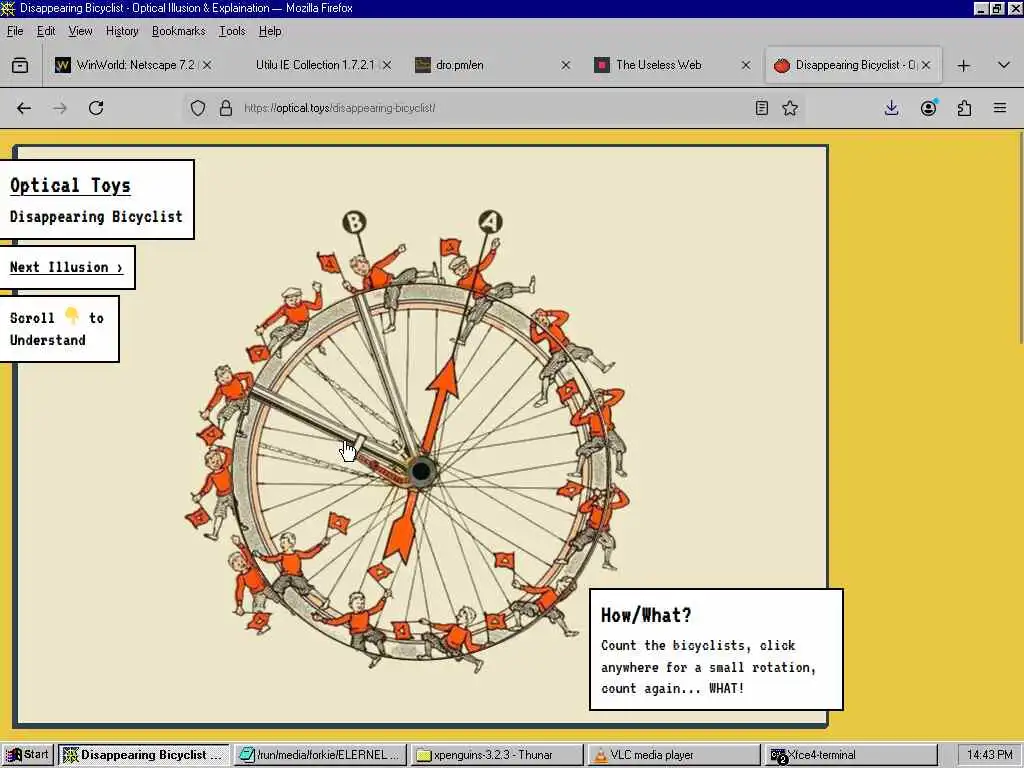
Task: Open the Tools menu
Action: (232, 31)
